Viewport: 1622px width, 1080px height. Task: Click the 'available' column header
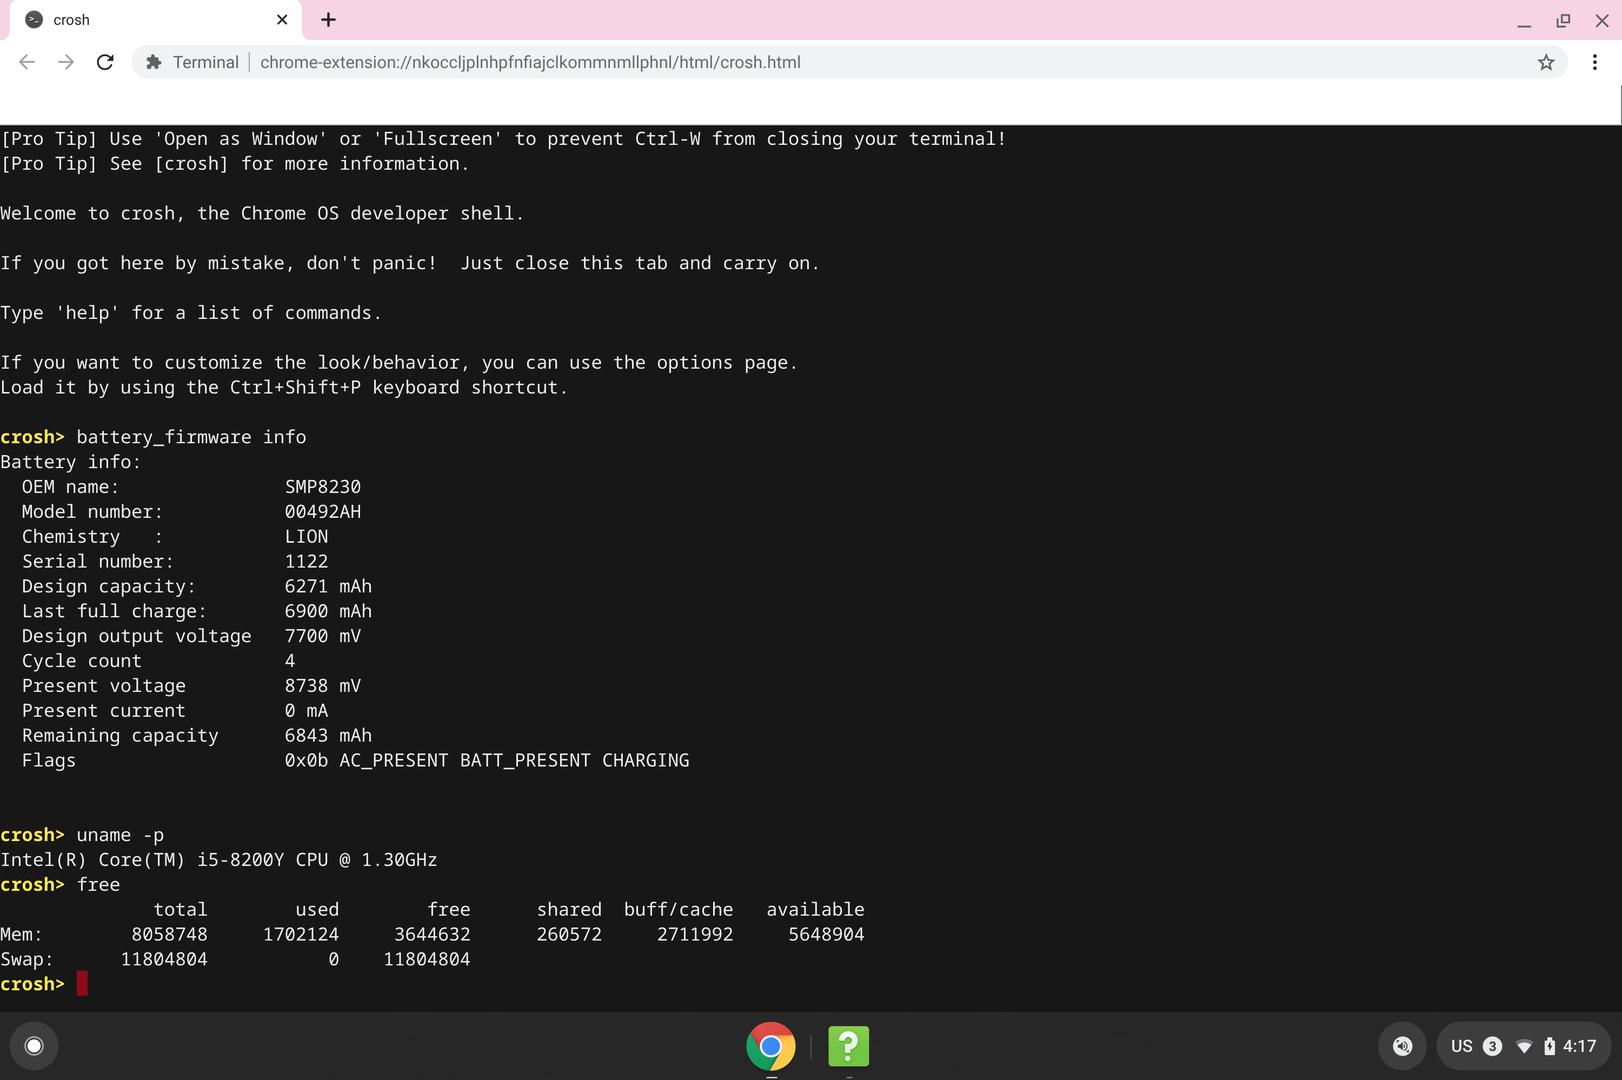pos(815,910)
